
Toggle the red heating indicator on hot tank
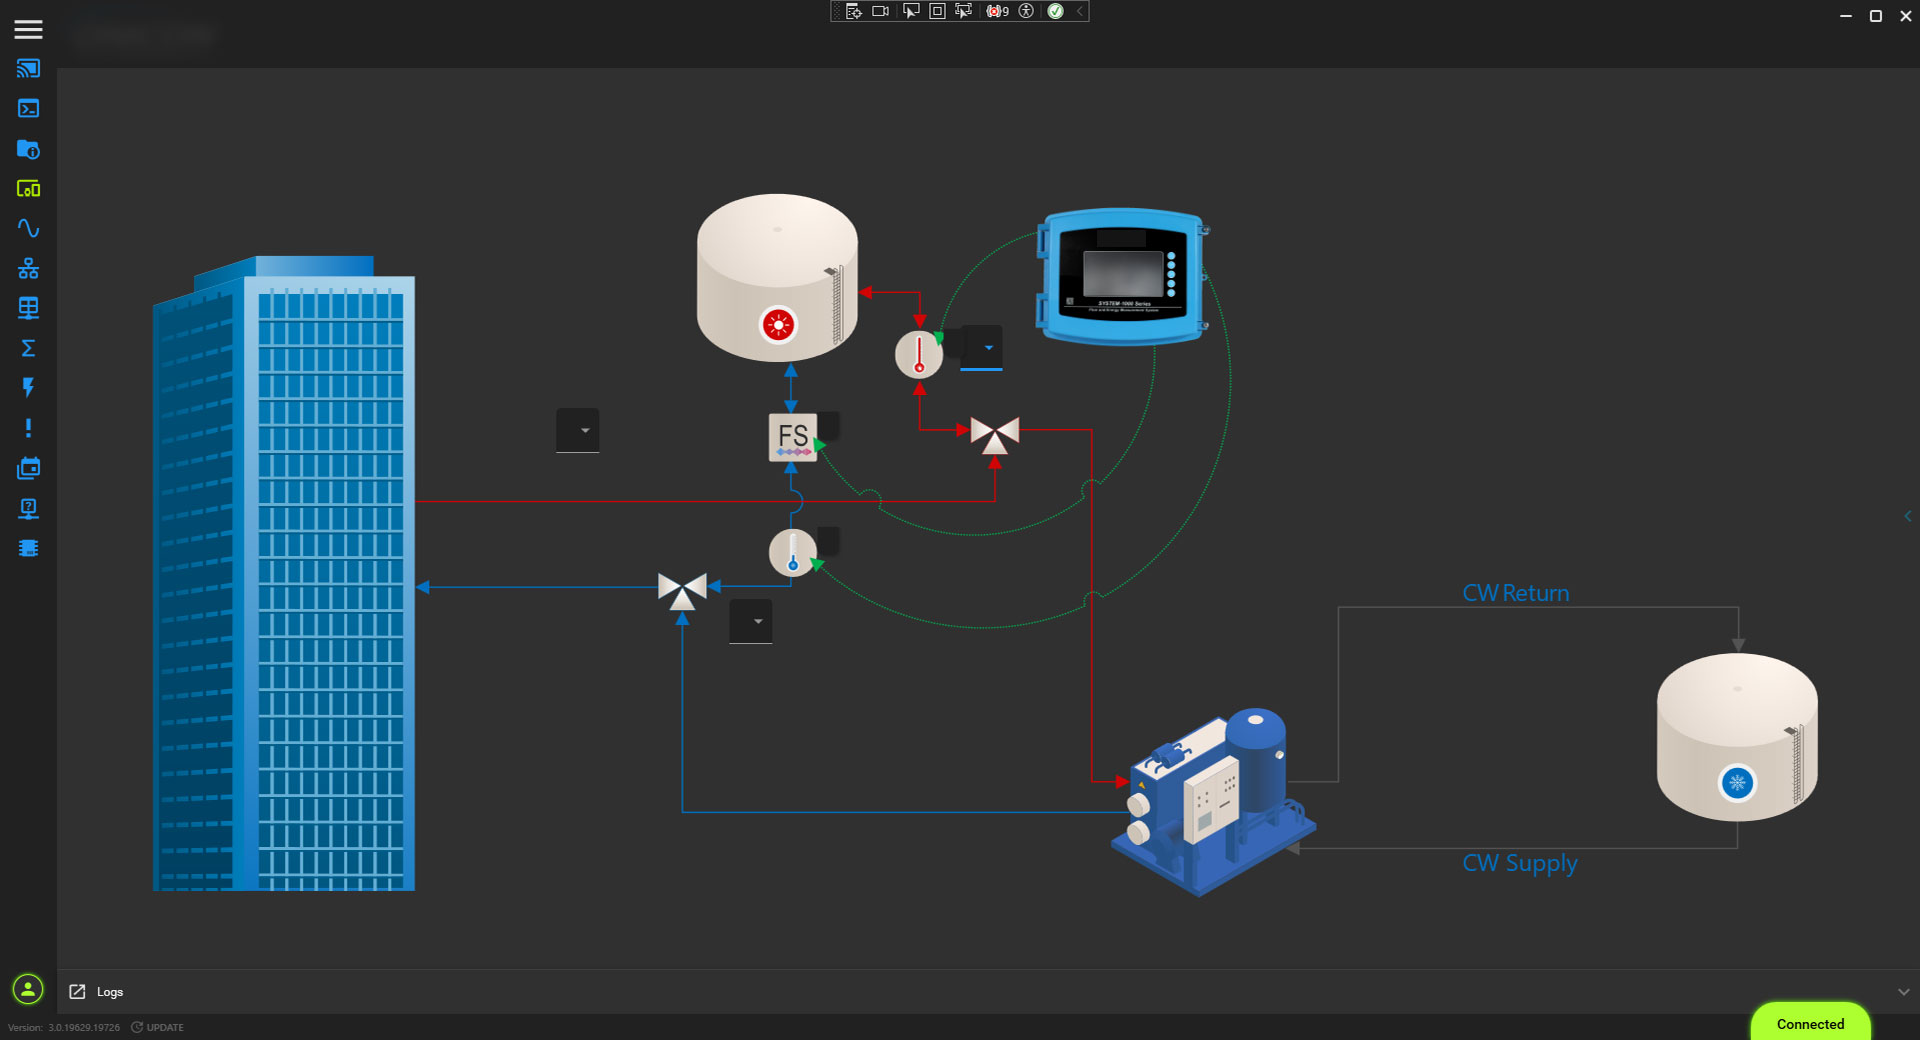(x=778, y=325)
